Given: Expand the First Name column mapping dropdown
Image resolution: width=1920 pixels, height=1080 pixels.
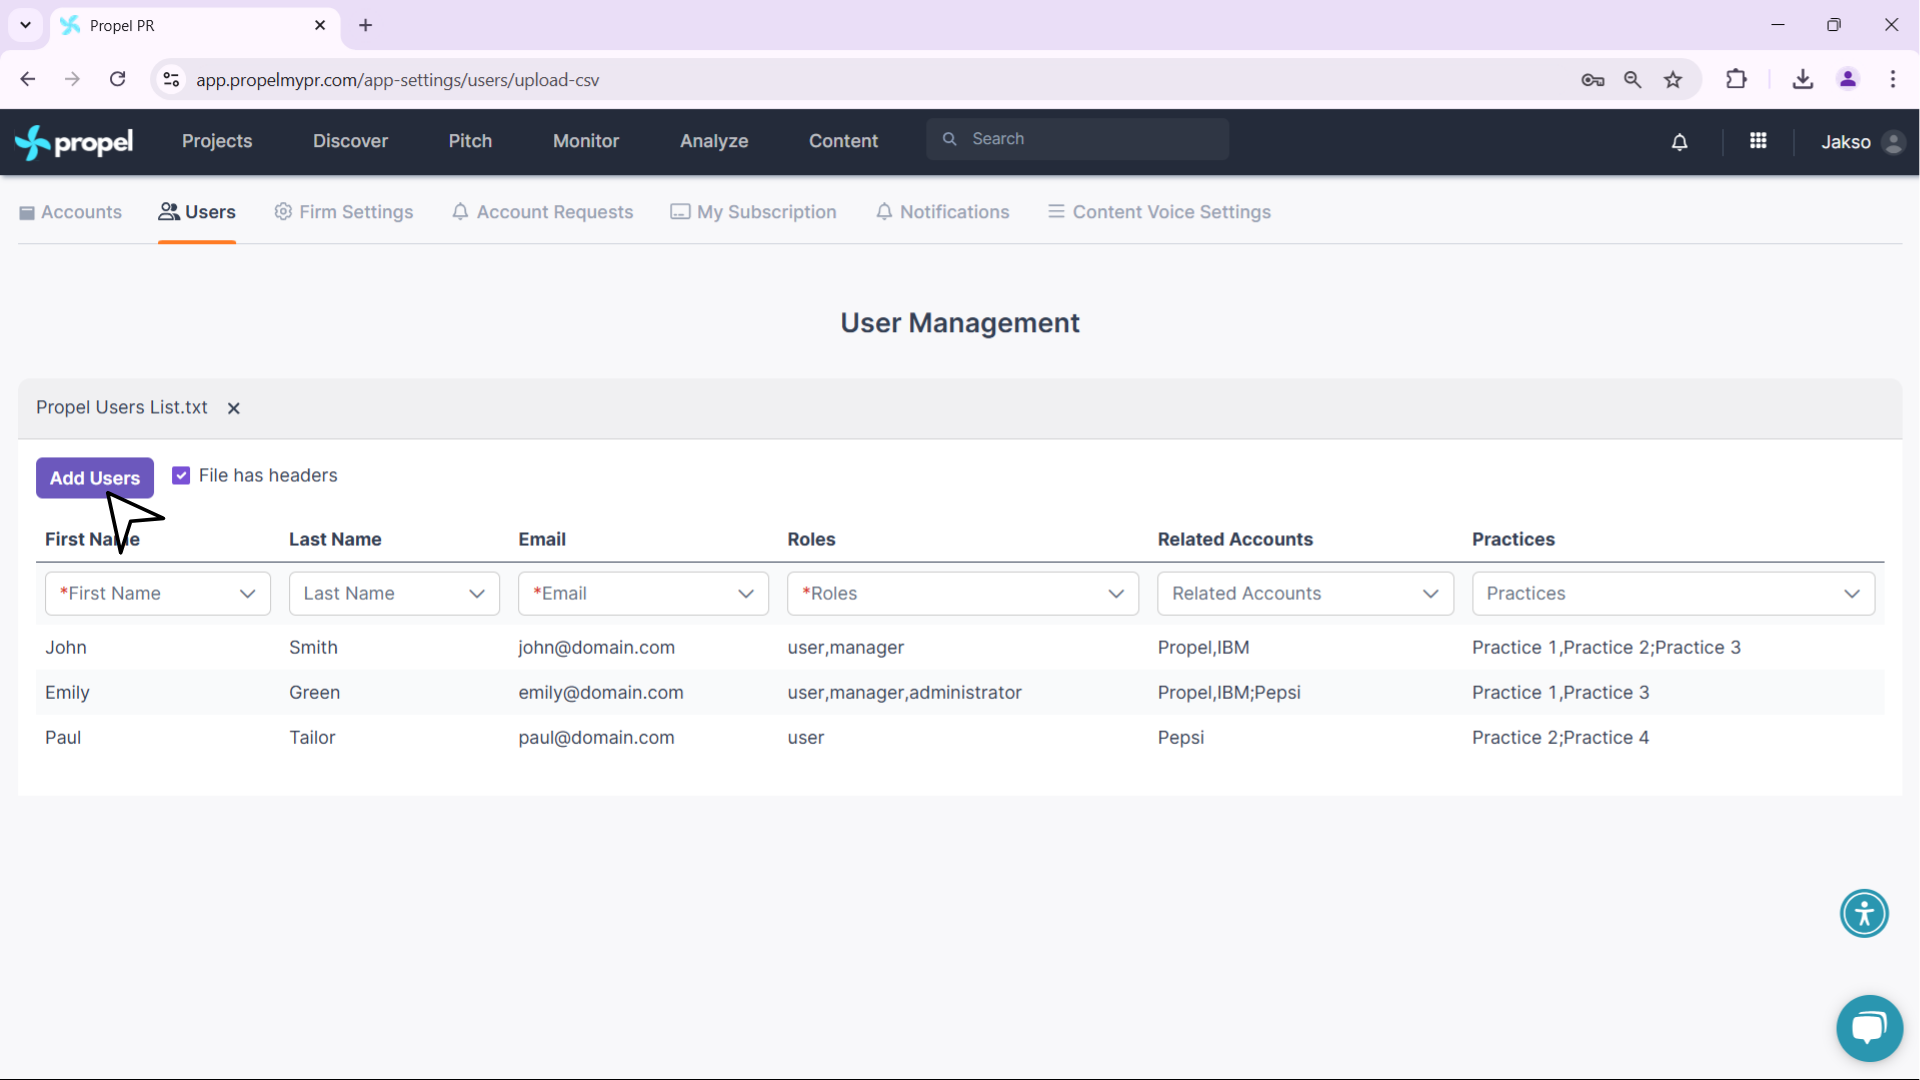Looking at the screenshot, I should 158,594.
